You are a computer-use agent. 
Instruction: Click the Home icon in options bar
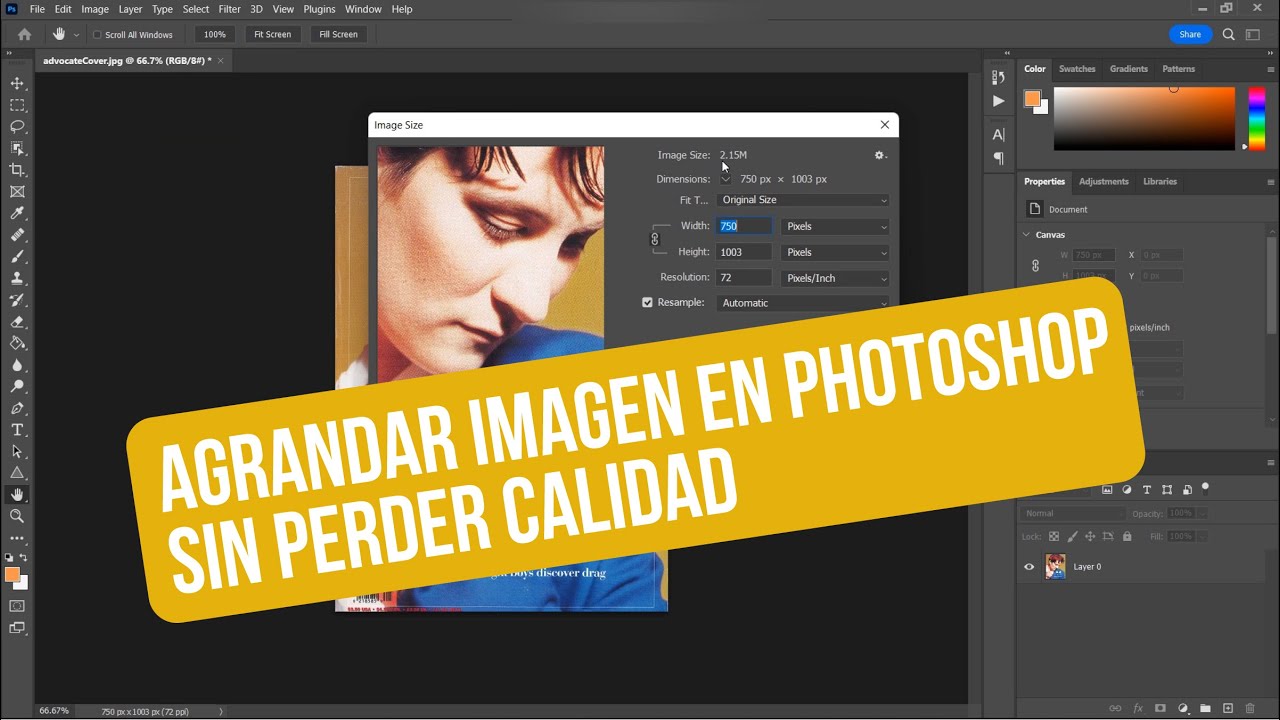click(x=25, y=34)
